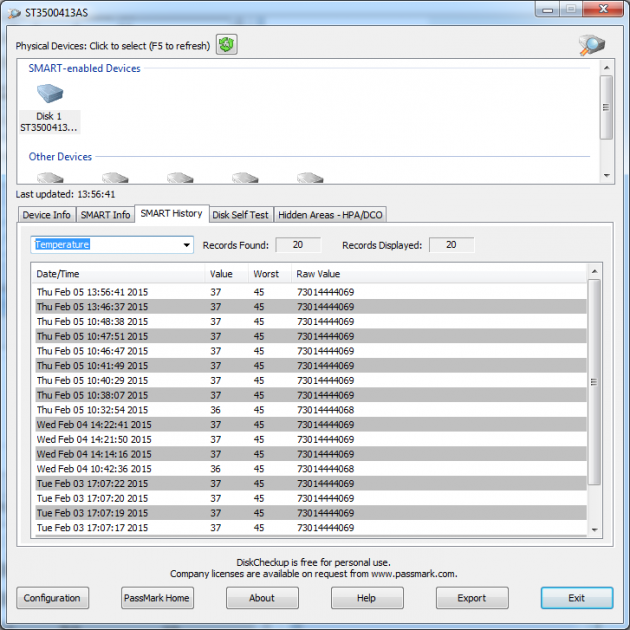Click the Raw Value column header
The width and height of the screenshot is (630, 630).
[x=318, y=274]
